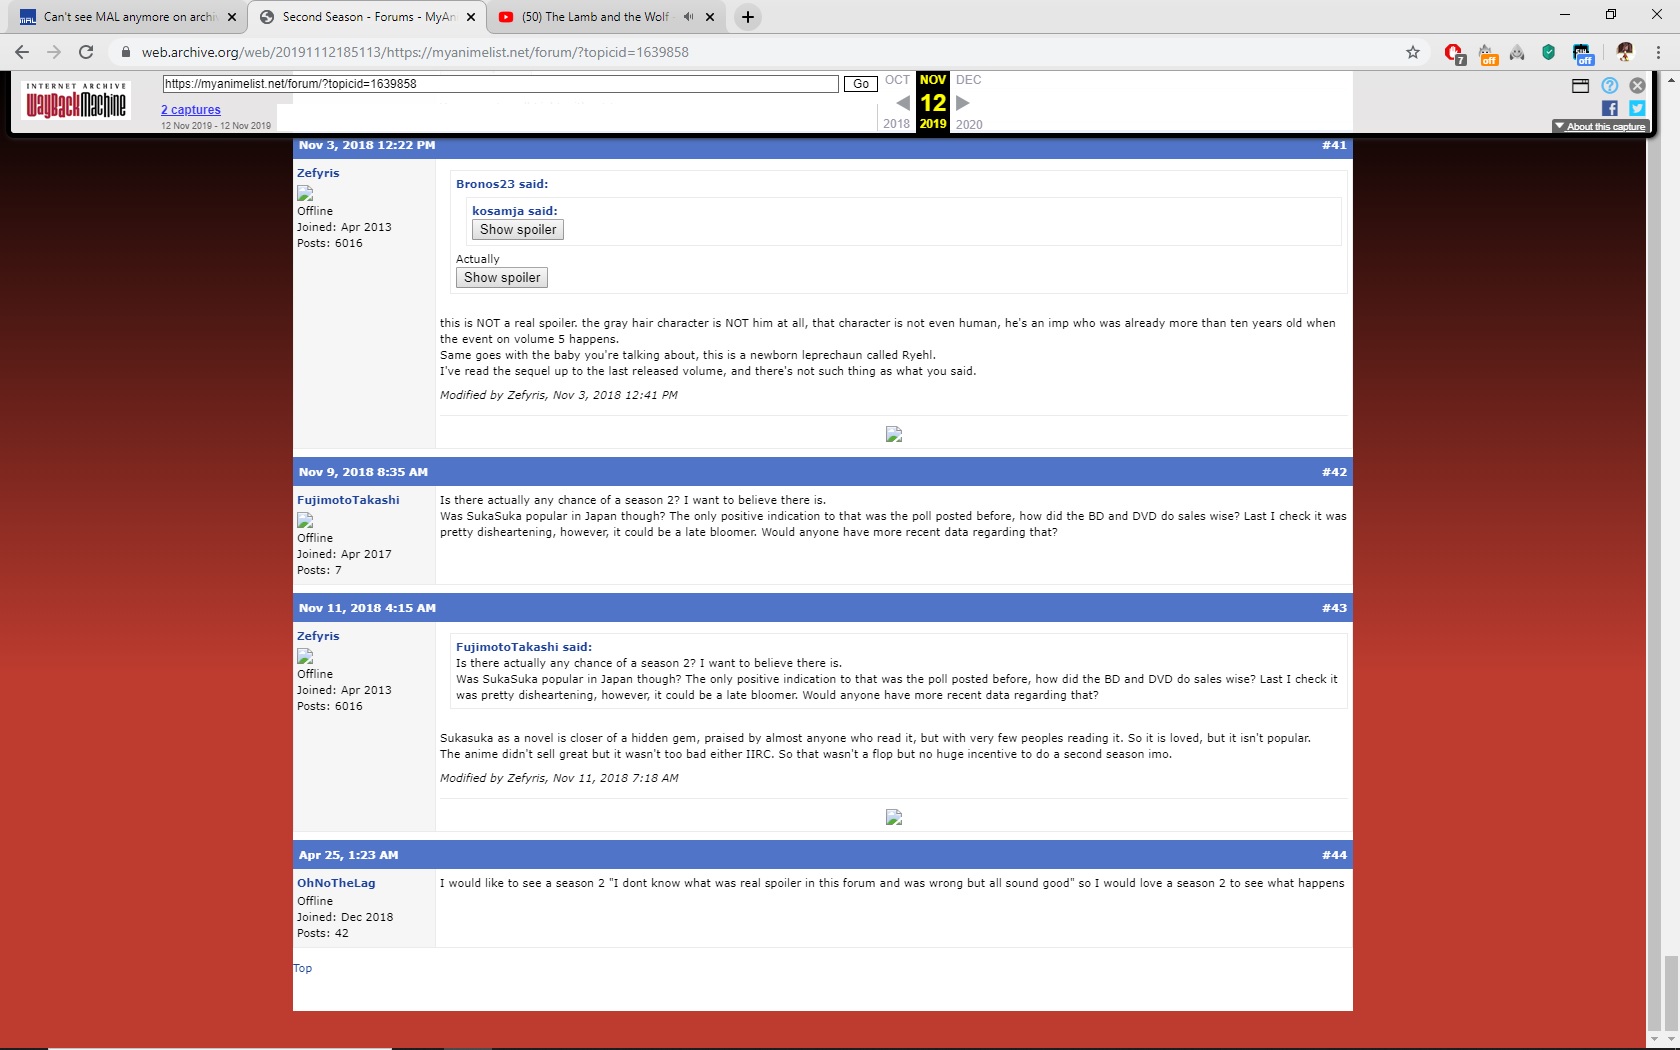
Task: Open 'FujimotoTakashi said:' quote link
Action: click(x=524, y=647)
